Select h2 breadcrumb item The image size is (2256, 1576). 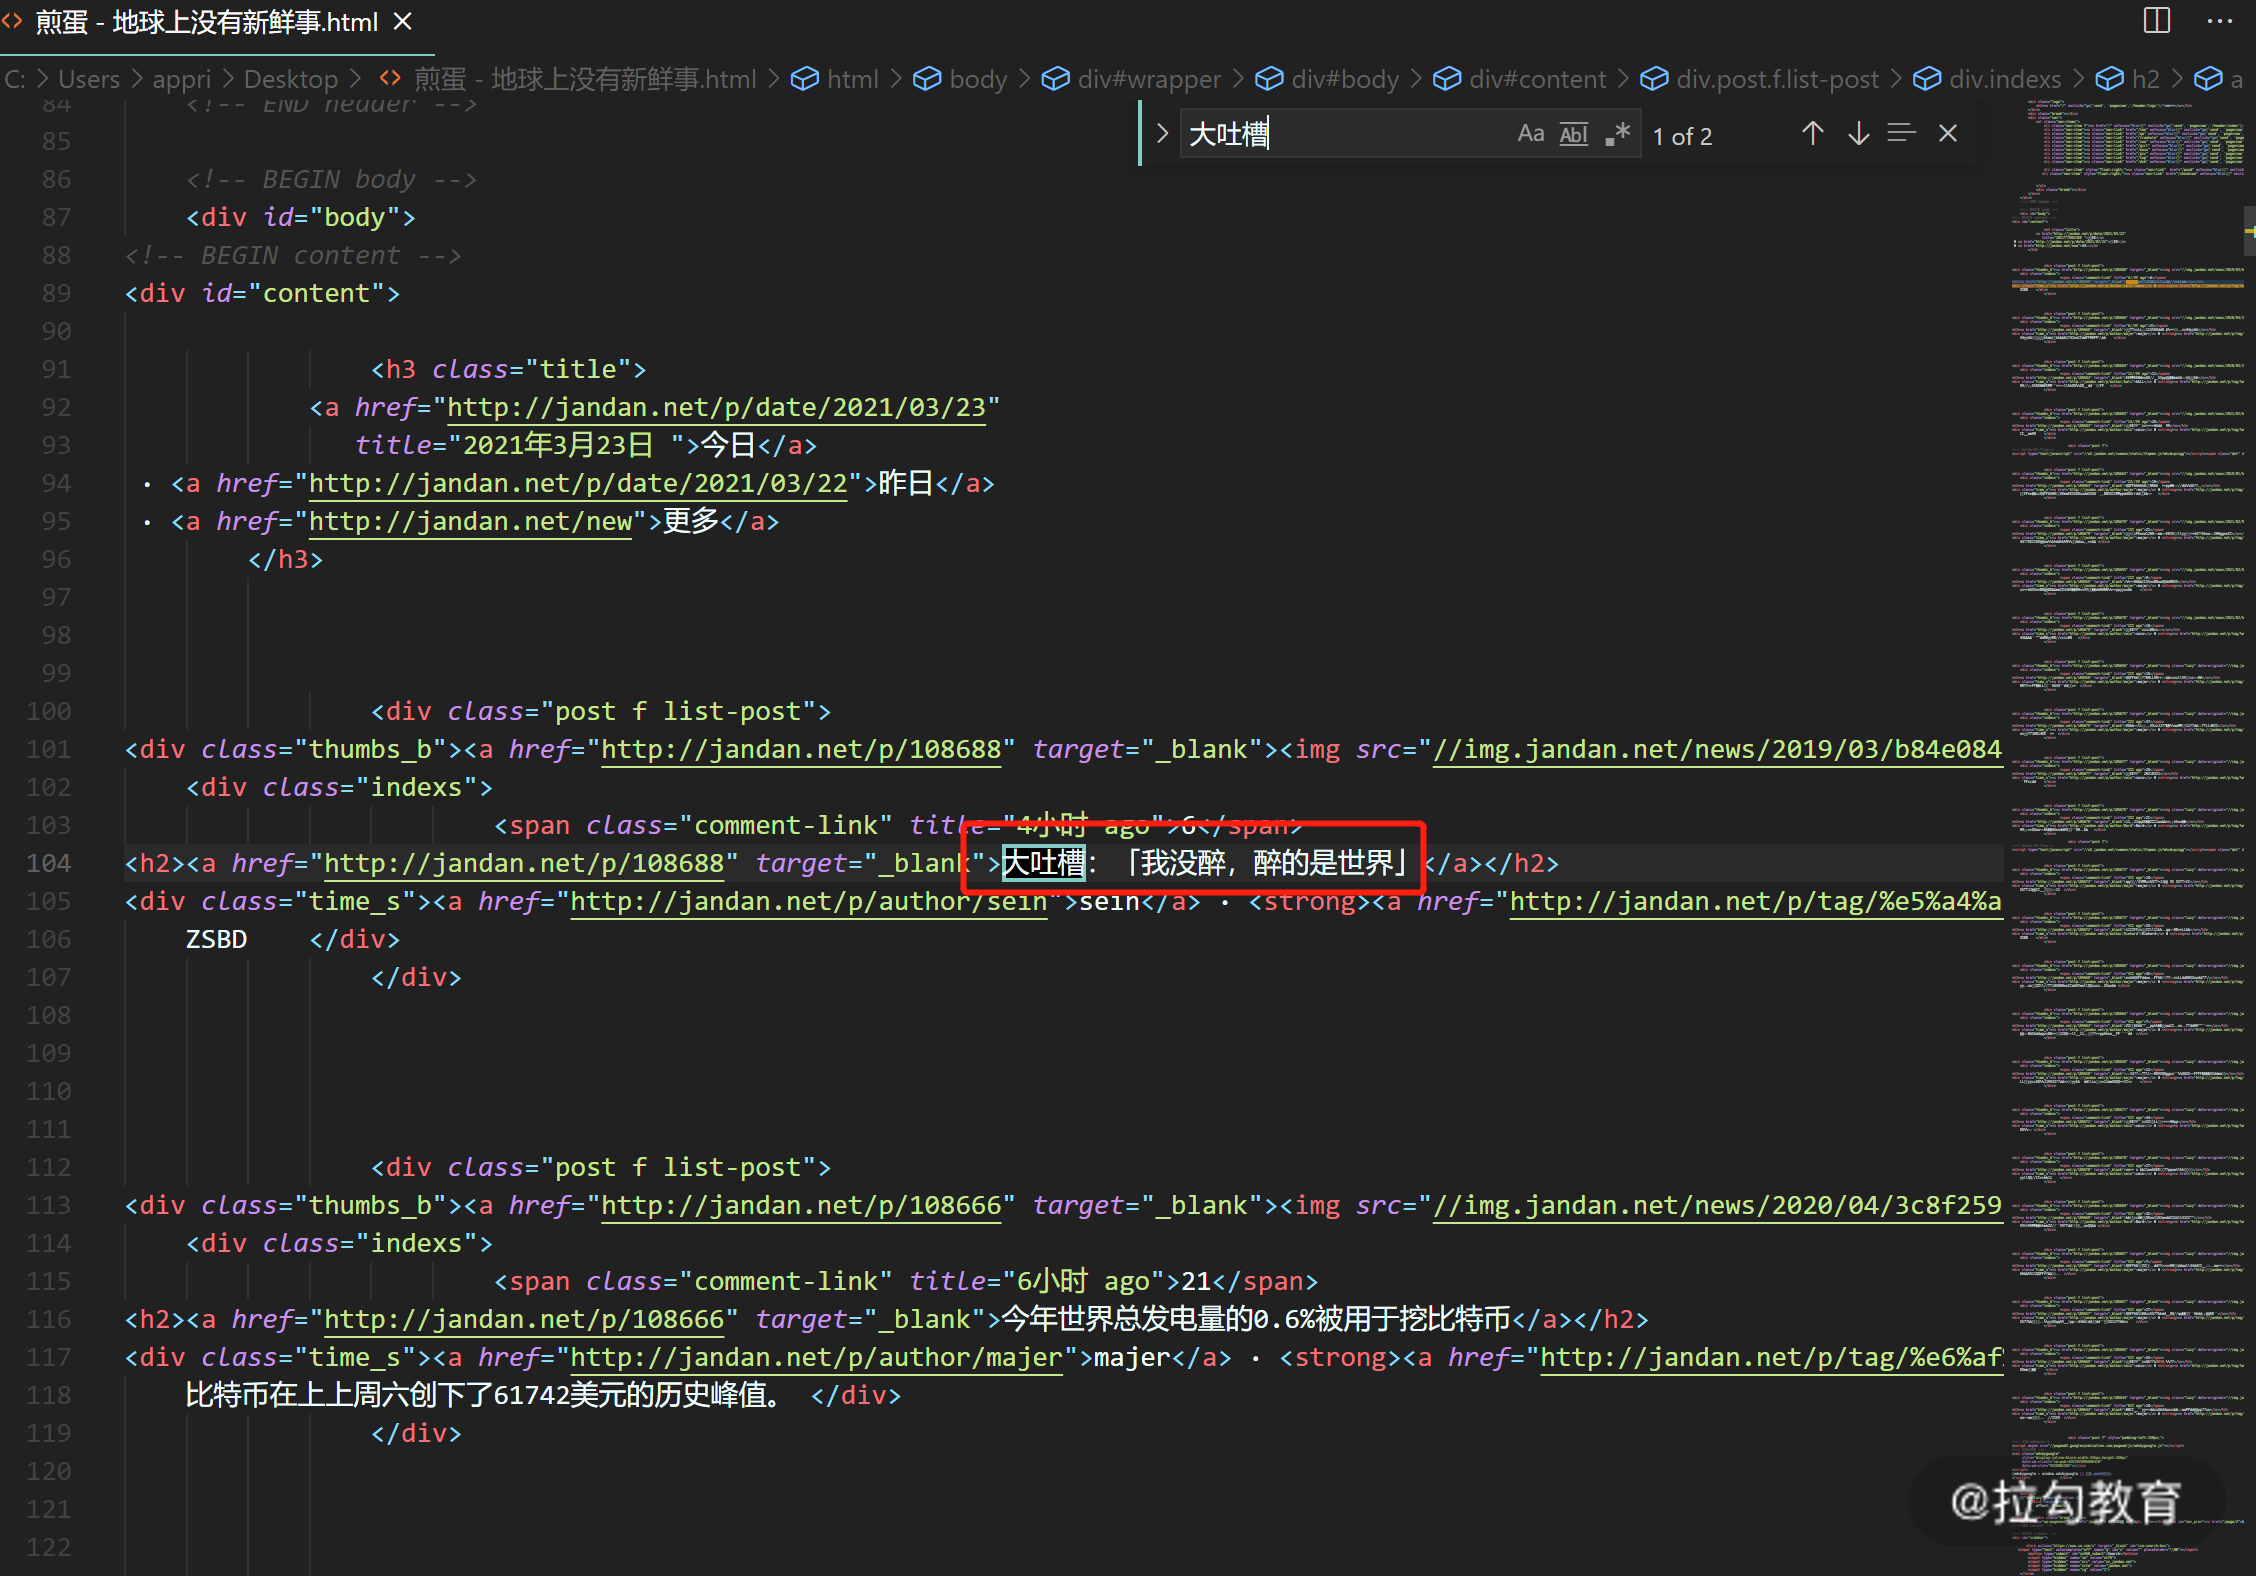(2145, 79)
